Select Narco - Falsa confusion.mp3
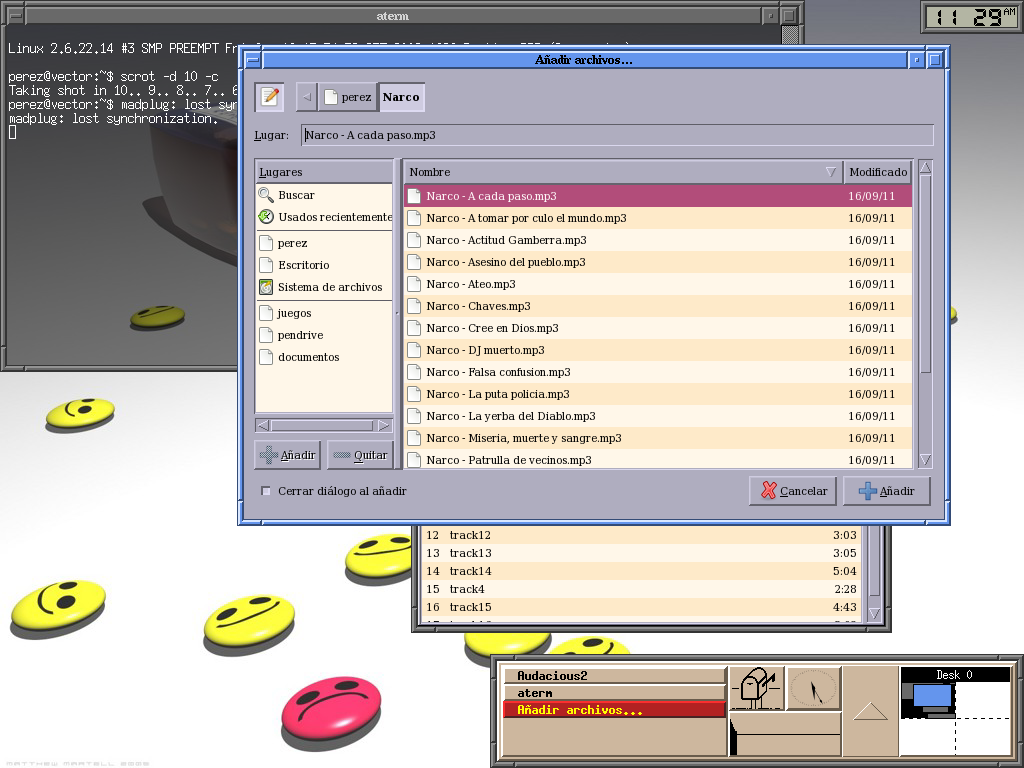The width and height of the screenshot is (1024, 768). coord(658,372)
